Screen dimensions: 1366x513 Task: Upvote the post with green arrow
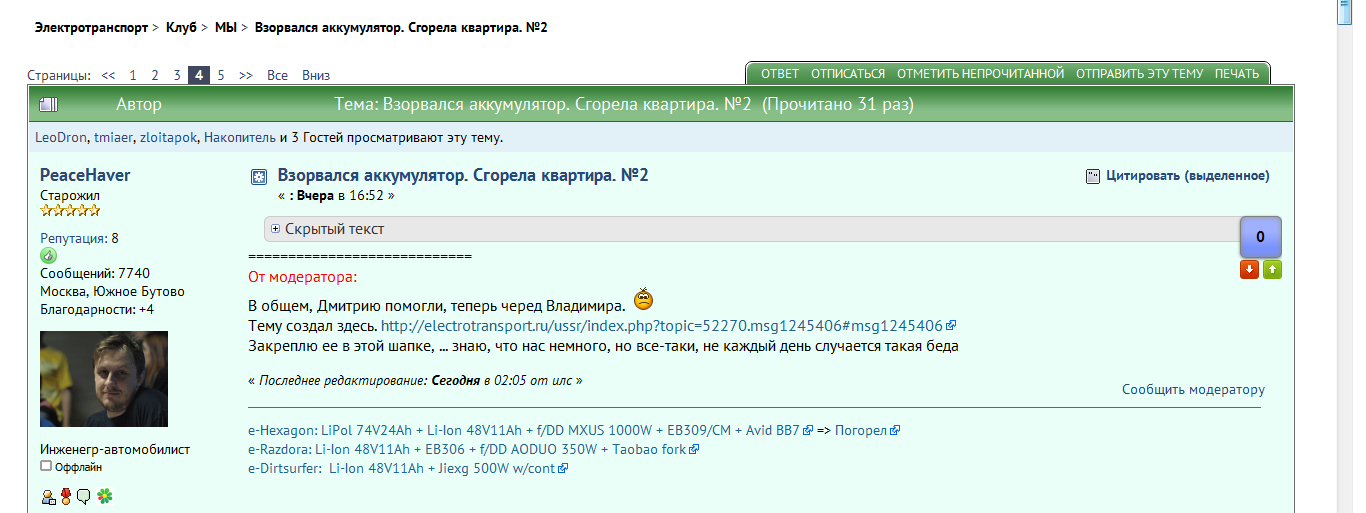click(1272, 269)
